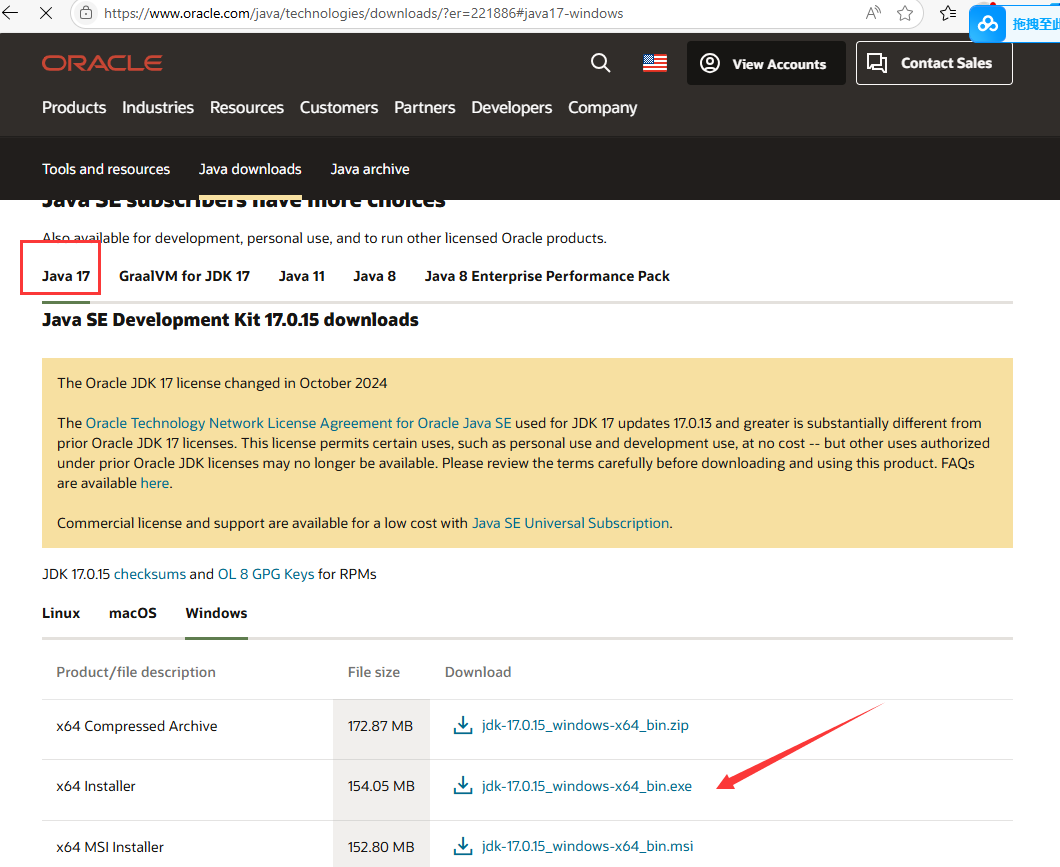The image size is (1060, 867).
Task: View site information via the lock icon
Action: pyautogui.click(x=86, y=13)
